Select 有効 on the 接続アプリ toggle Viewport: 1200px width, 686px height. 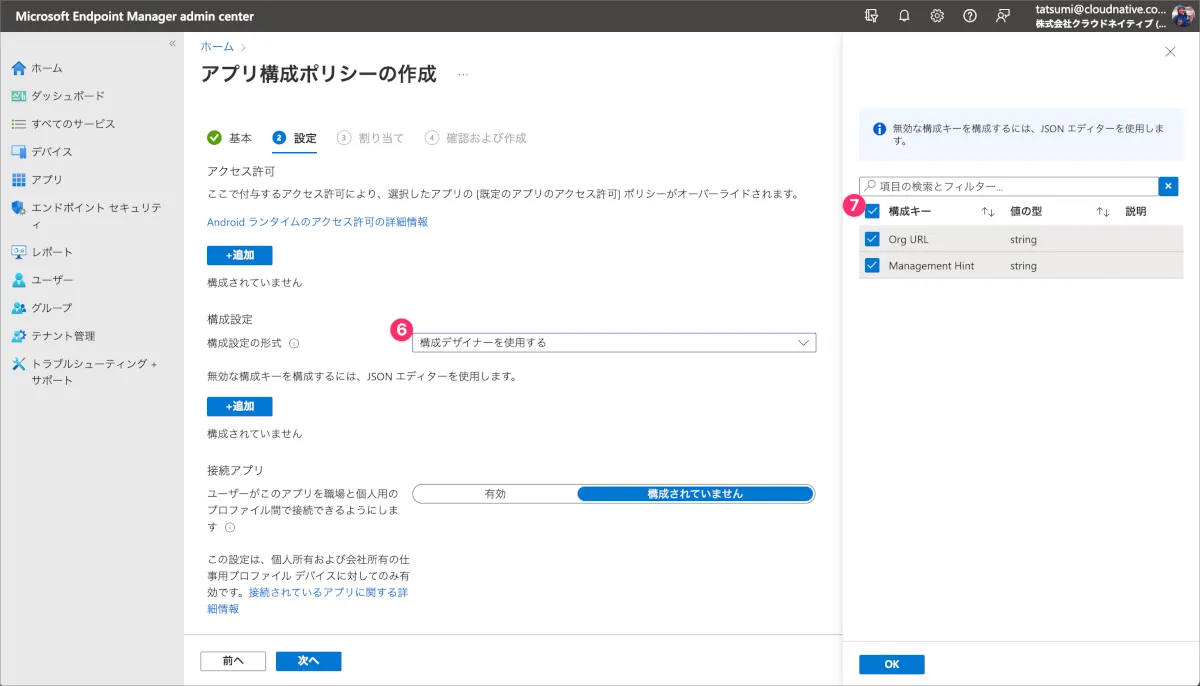[495, 493]
